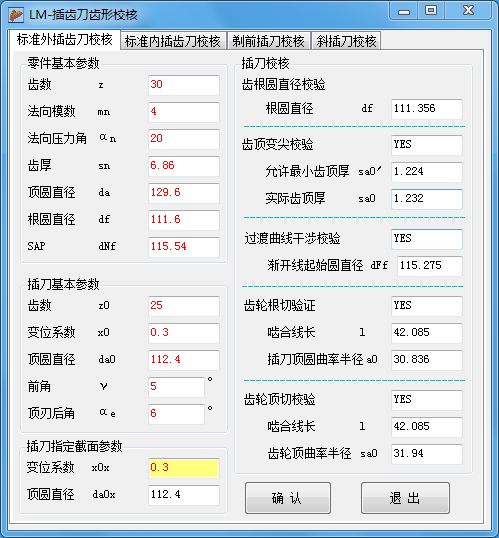Click 啮合线长 field under 齿轮顶切校验

(427, 427)
